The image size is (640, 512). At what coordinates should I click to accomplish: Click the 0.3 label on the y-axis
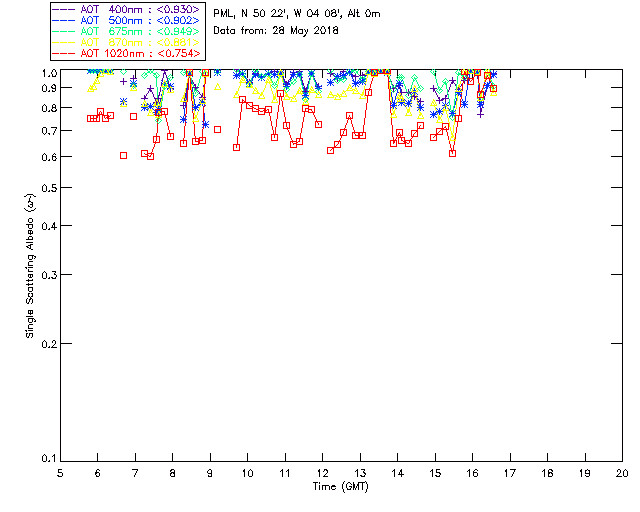click(45, 274)
